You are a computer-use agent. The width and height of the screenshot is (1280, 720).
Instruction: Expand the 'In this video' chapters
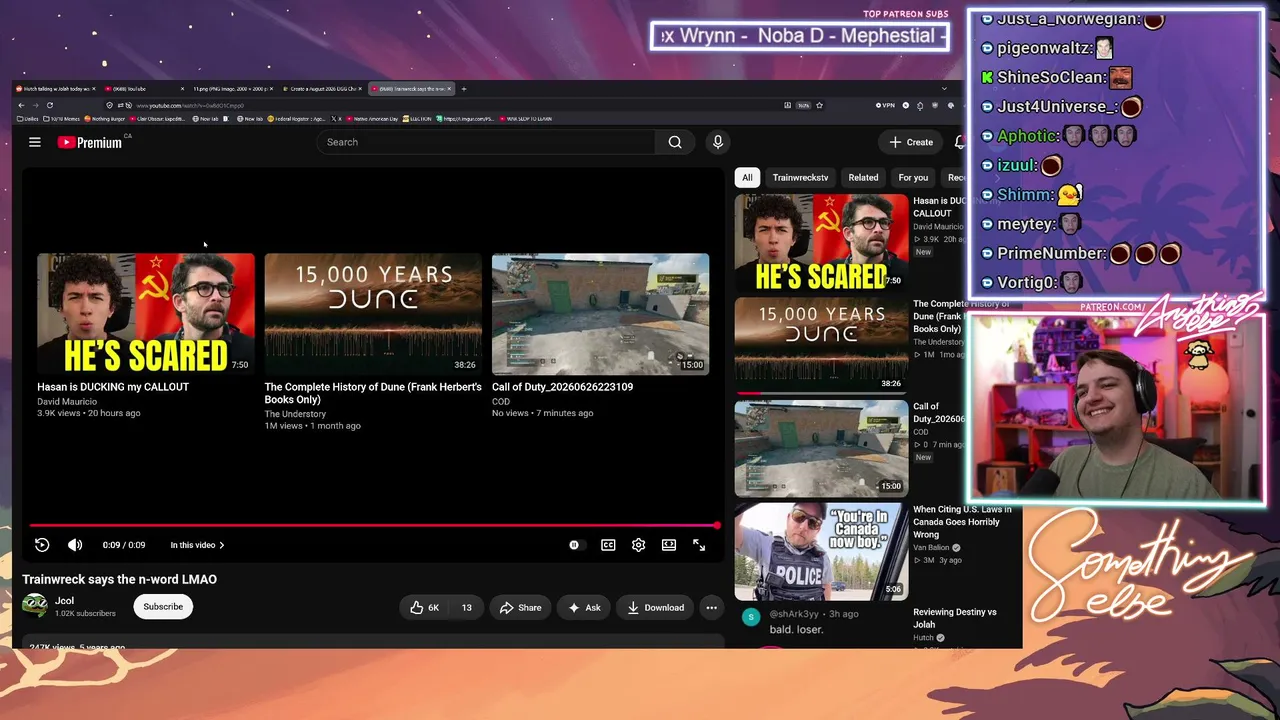tap(197, 545)
